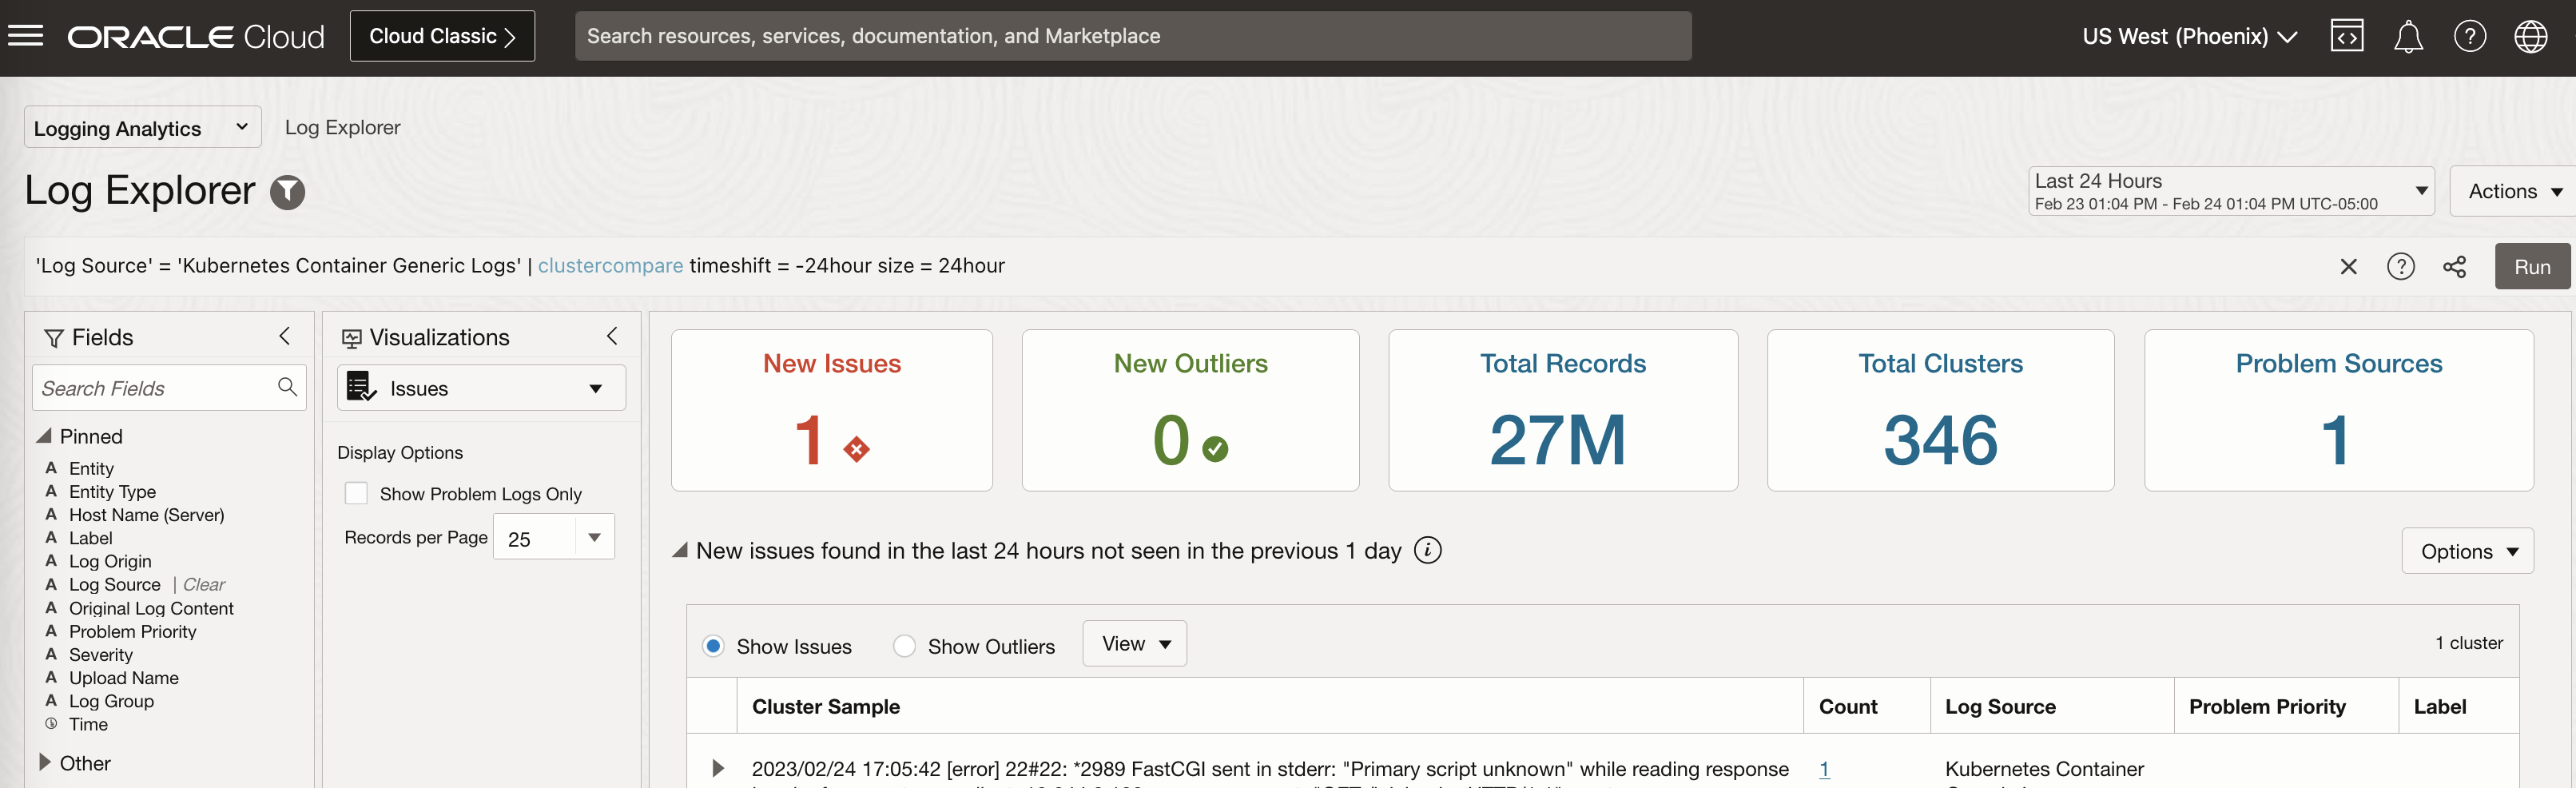The height and width of the screenshot is (788, 2576).
Task: Open the cluster count link 1
Action: 1824,768
